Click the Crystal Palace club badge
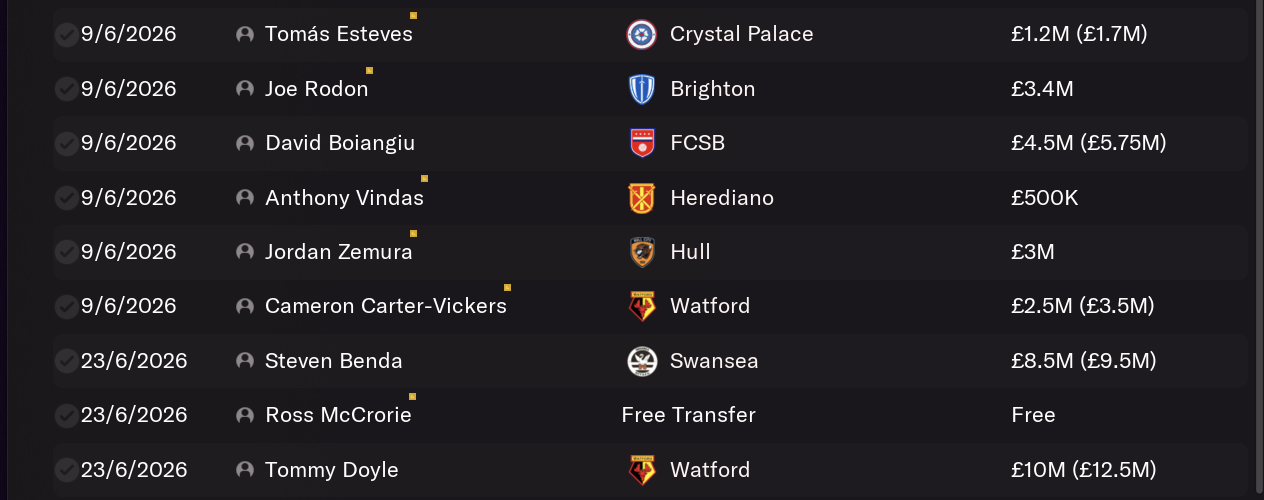1264x500 pixels. click(641, 35)
